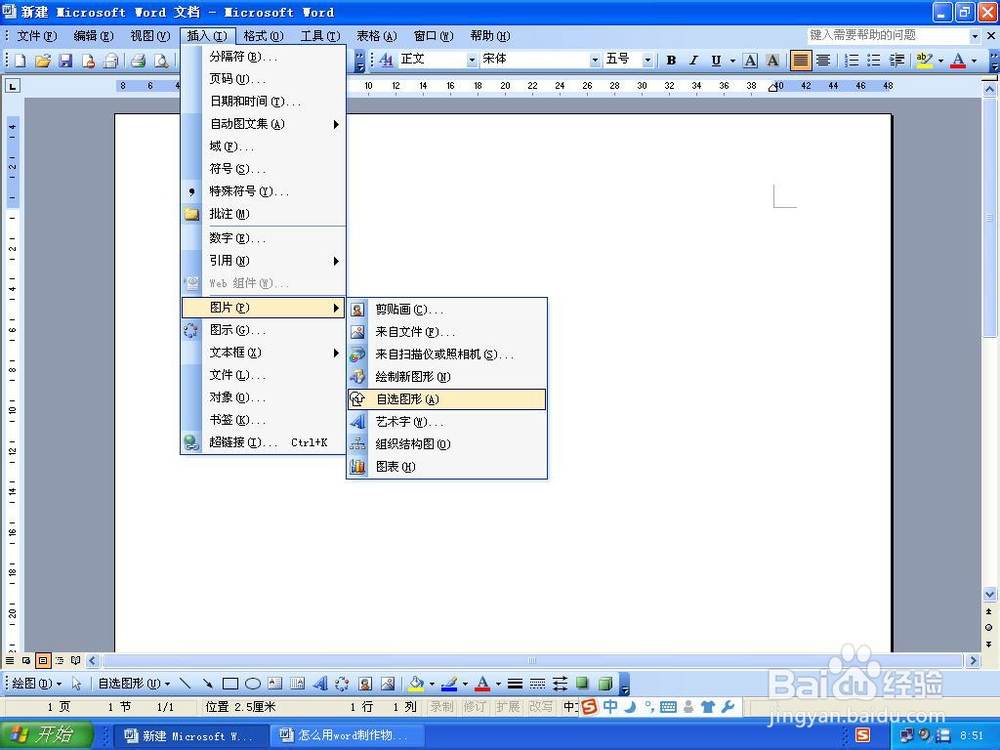Select the Arrow drawing tool
1000x750 pixels.
click(x=207, y=684)
